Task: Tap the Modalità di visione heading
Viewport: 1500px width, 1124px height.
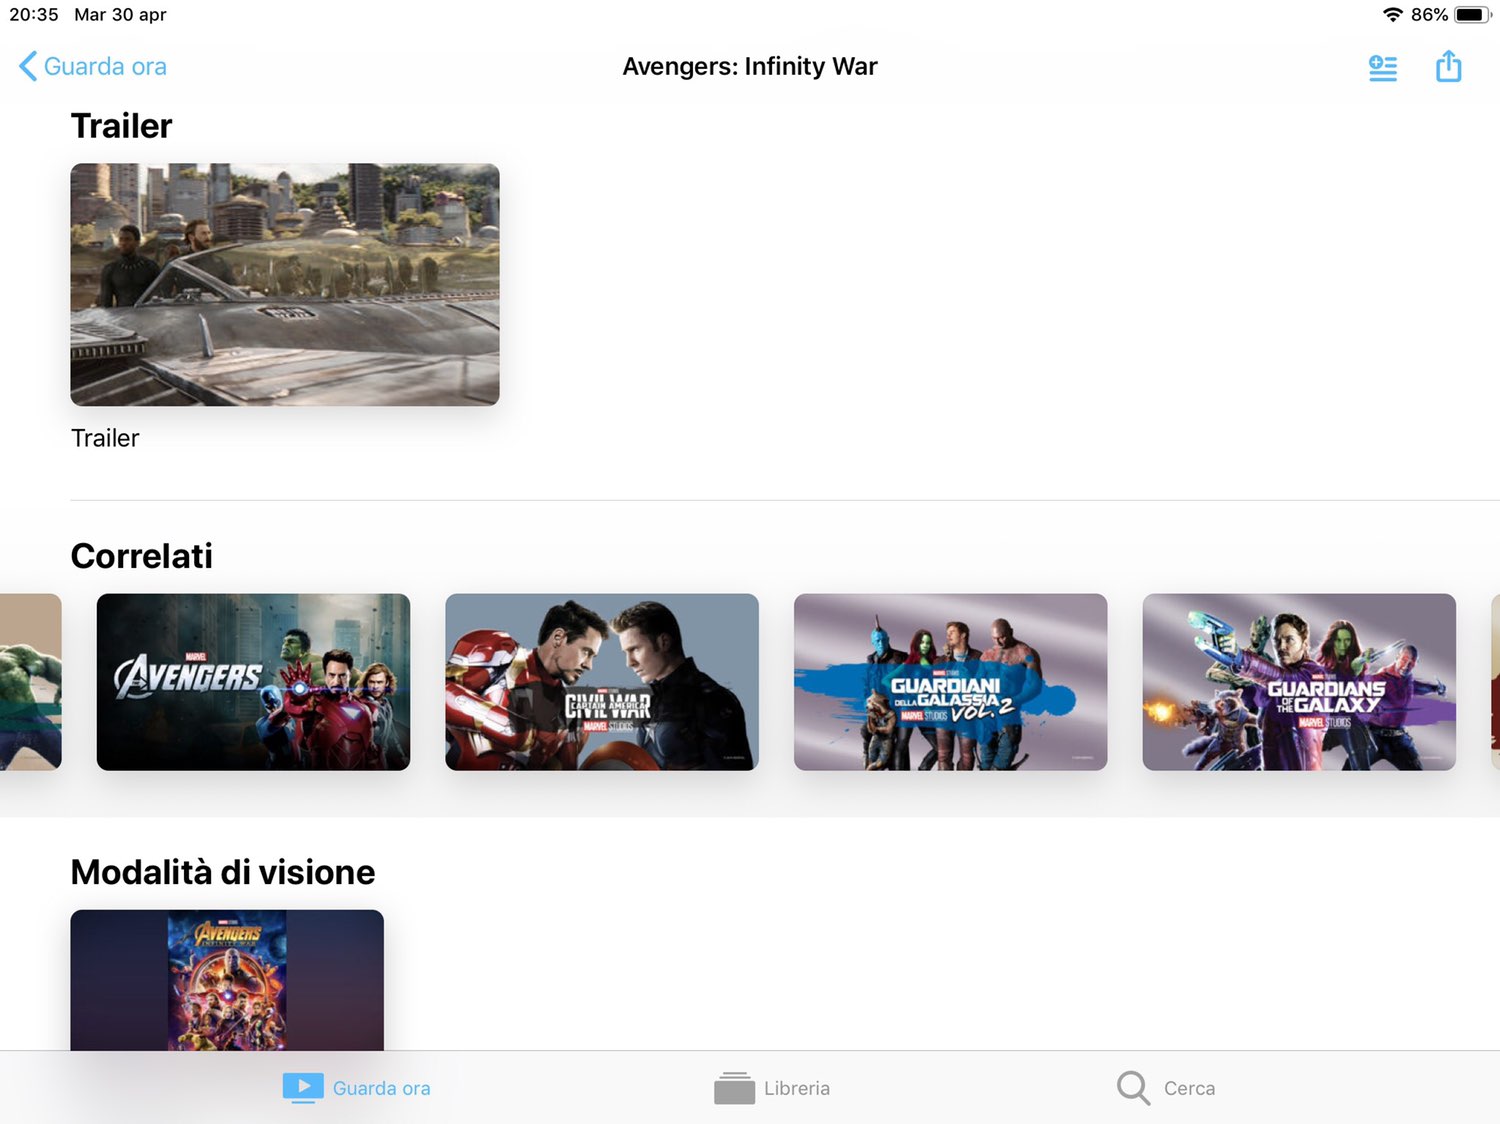Action: pyautogui.click(x=223, y=872)
